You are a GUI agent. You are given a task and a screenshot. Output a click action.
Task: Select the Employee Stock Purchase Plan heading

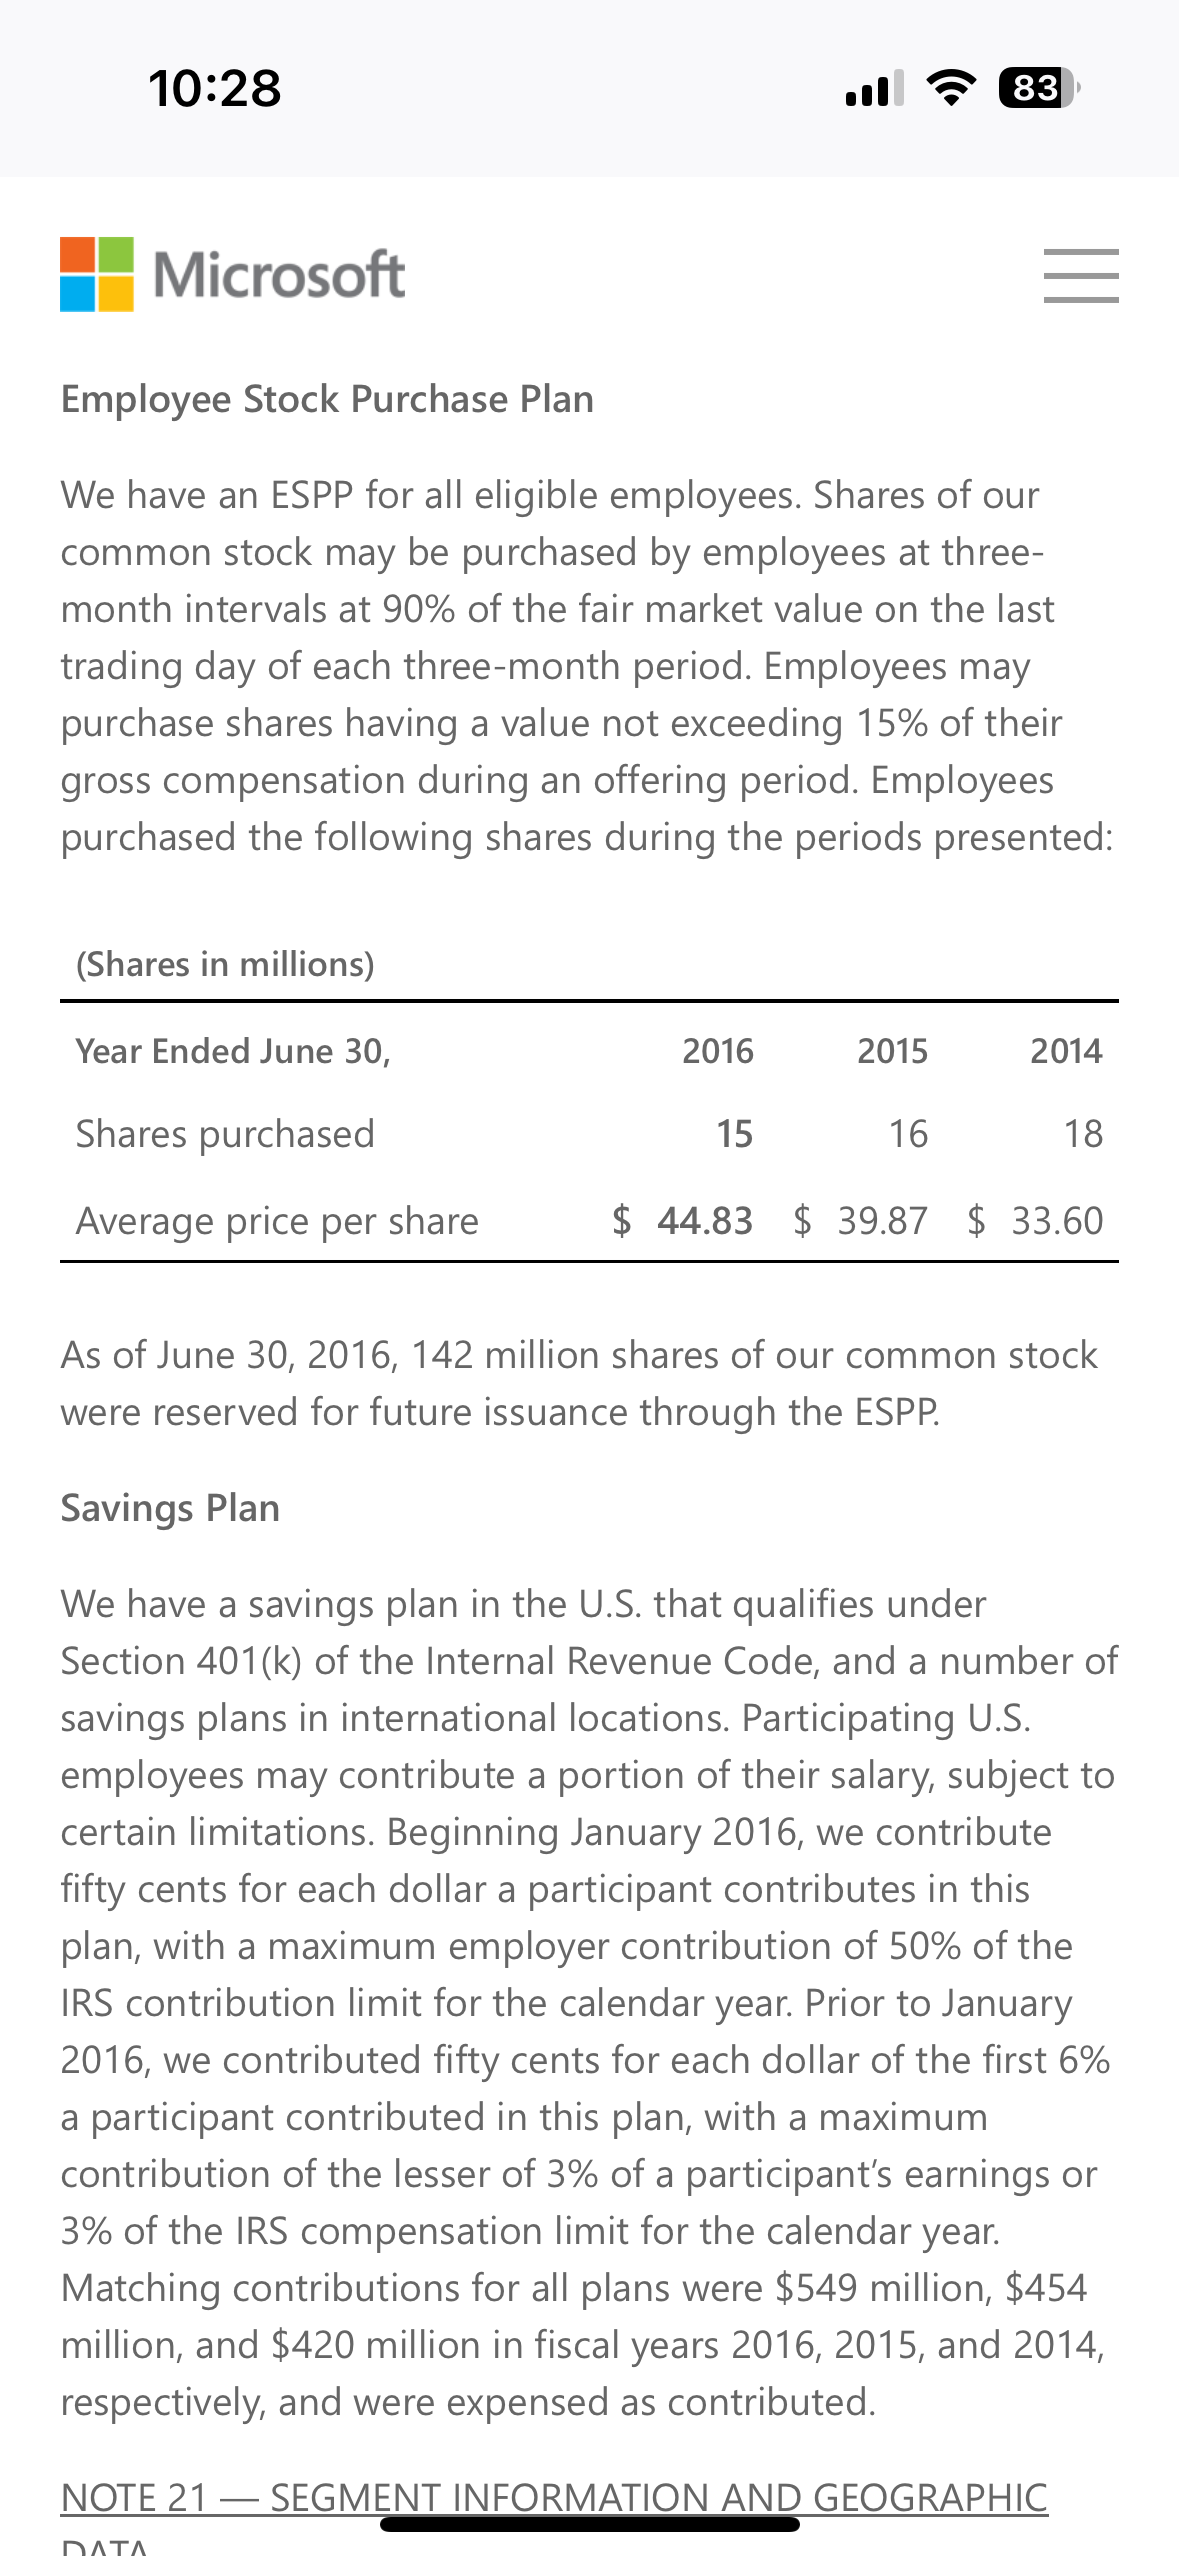pos(327,399)
